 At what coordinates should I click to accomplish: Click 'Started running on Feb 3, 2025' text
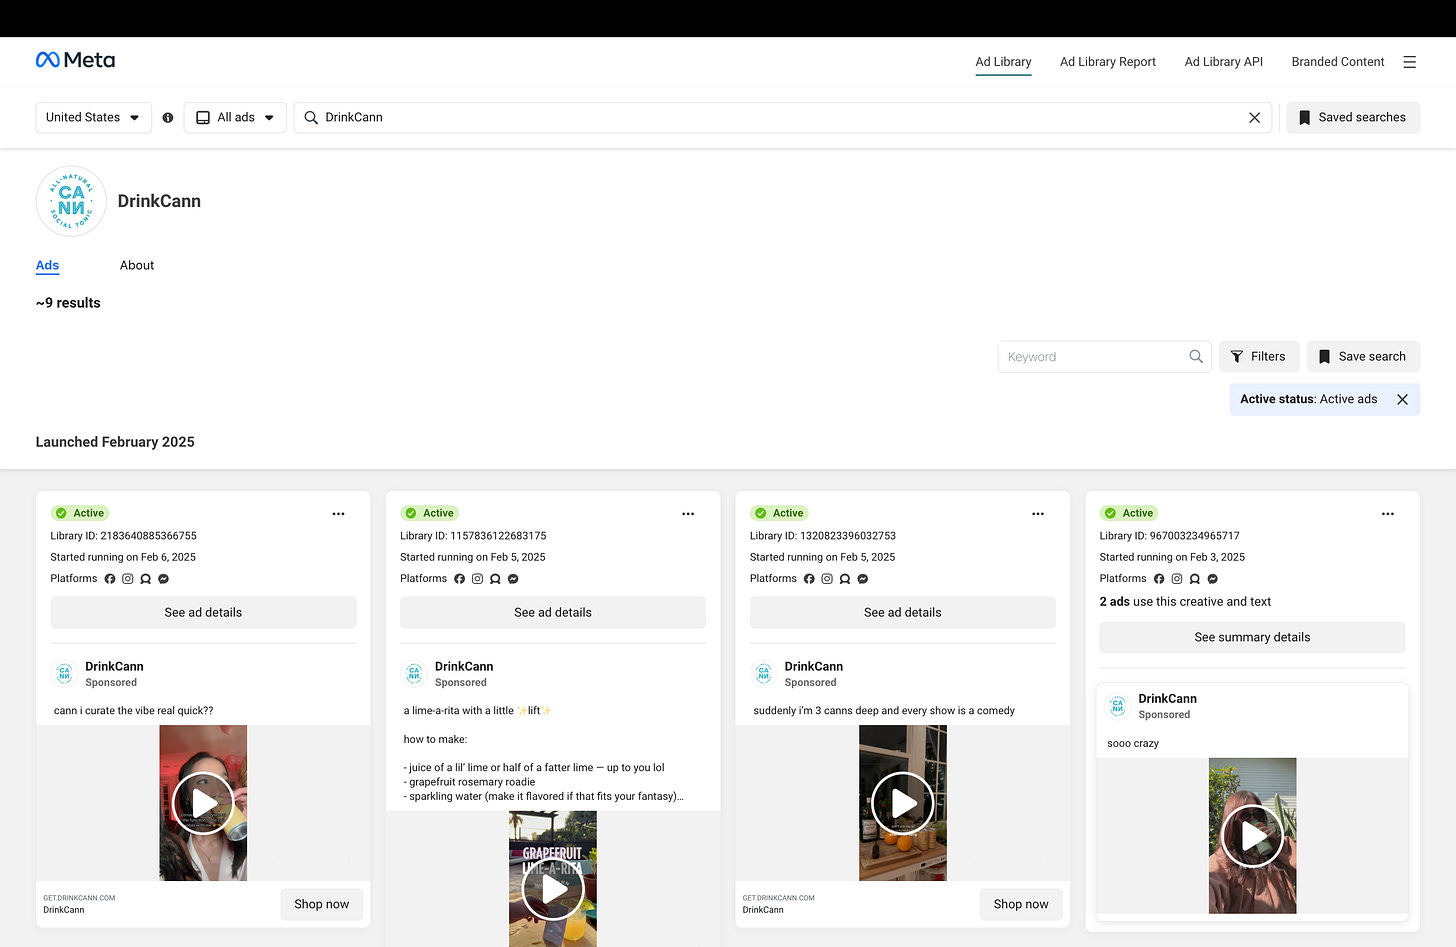pos(1172,558)
